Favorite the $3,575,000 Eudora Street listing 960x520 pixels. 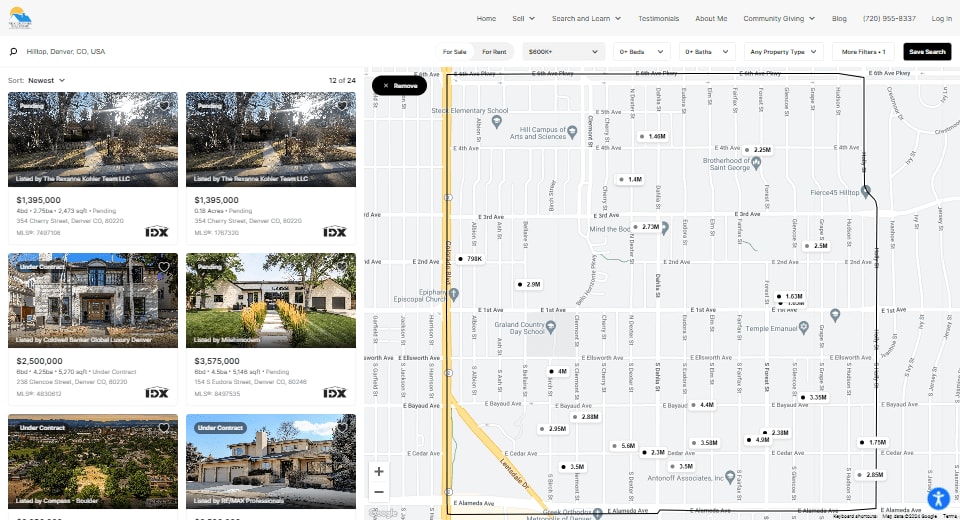(342, 267)
